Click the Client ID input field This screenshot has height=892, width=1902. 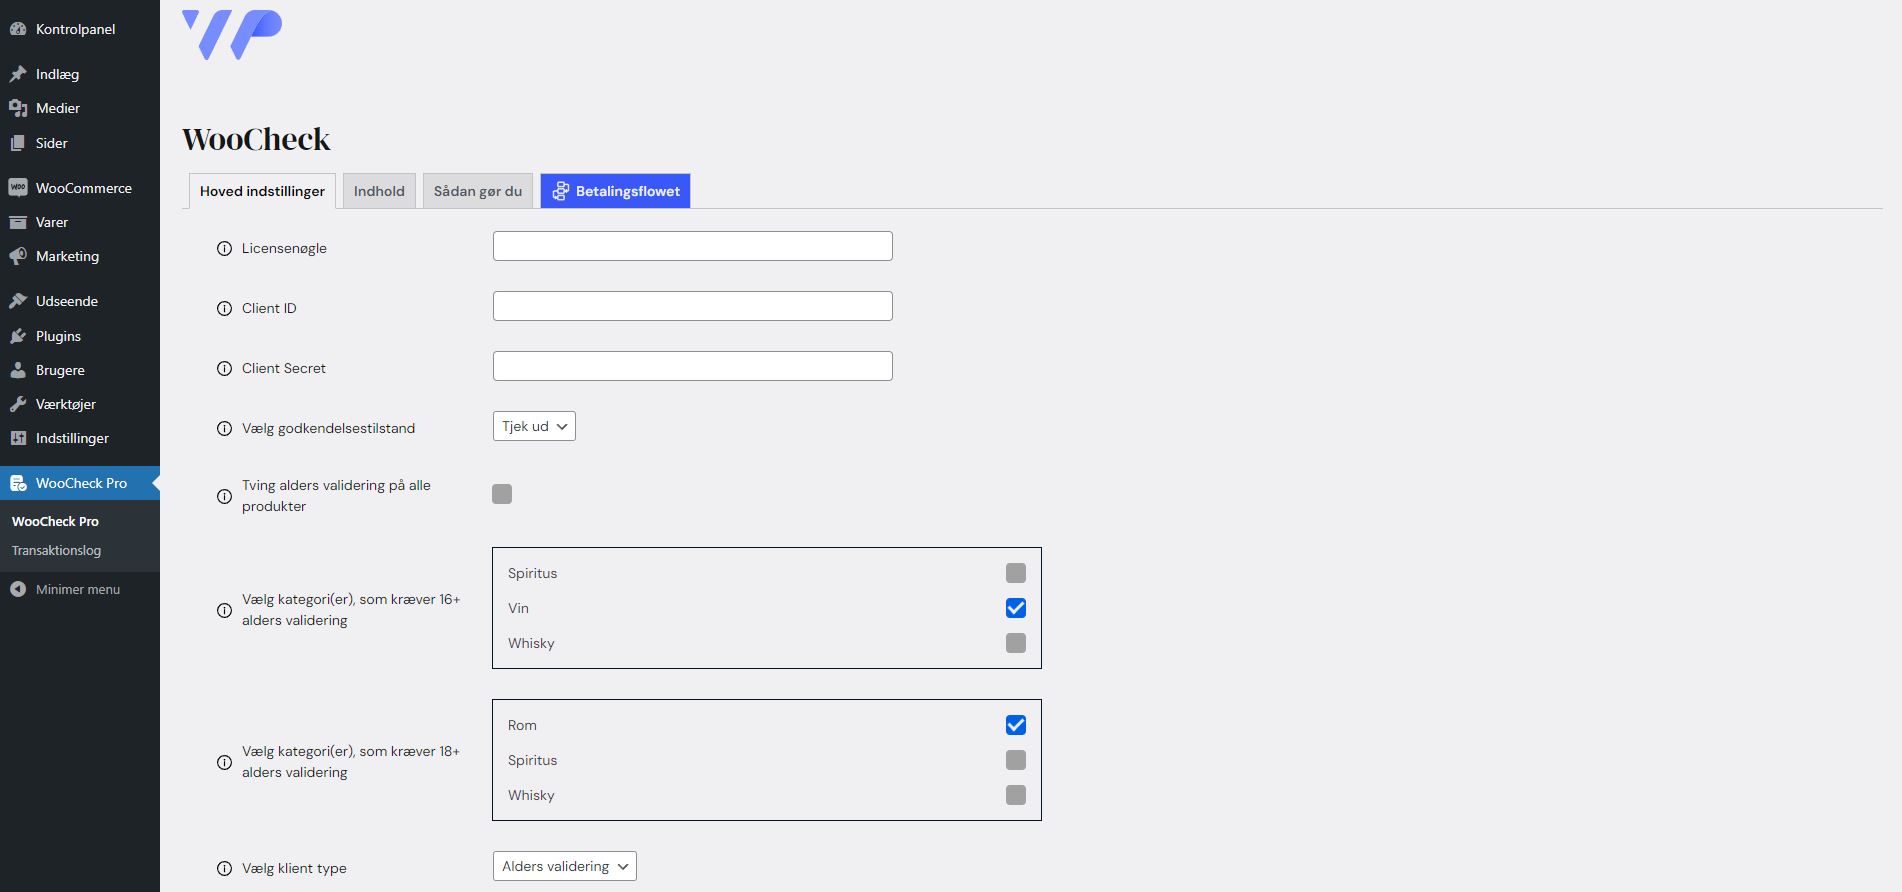(x=692, y=306)
